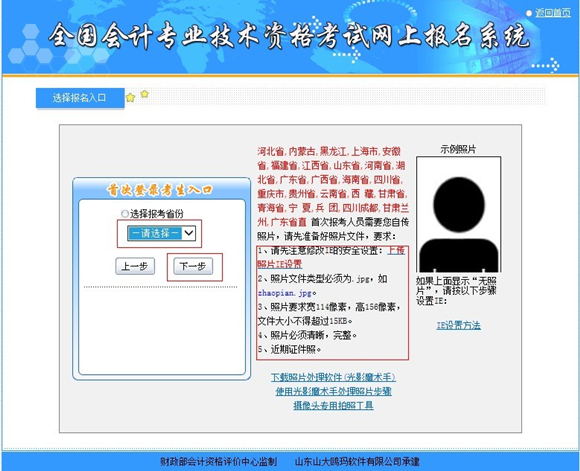Viewport: 580px width, 471px height.
Task: Click the 首次登录考生入口 panel header
Action: click(x=161, y=189)
